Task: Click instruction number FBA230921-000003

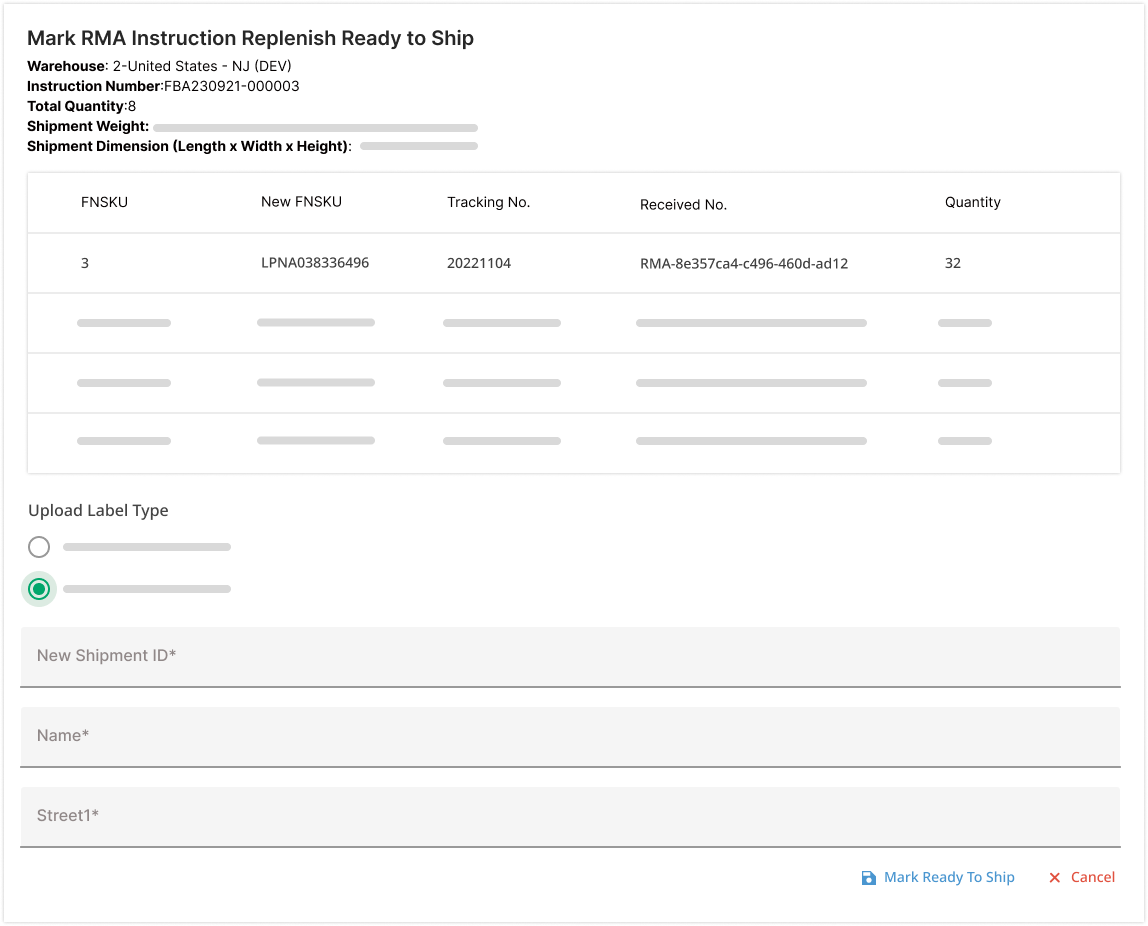Action: [231, 86]
